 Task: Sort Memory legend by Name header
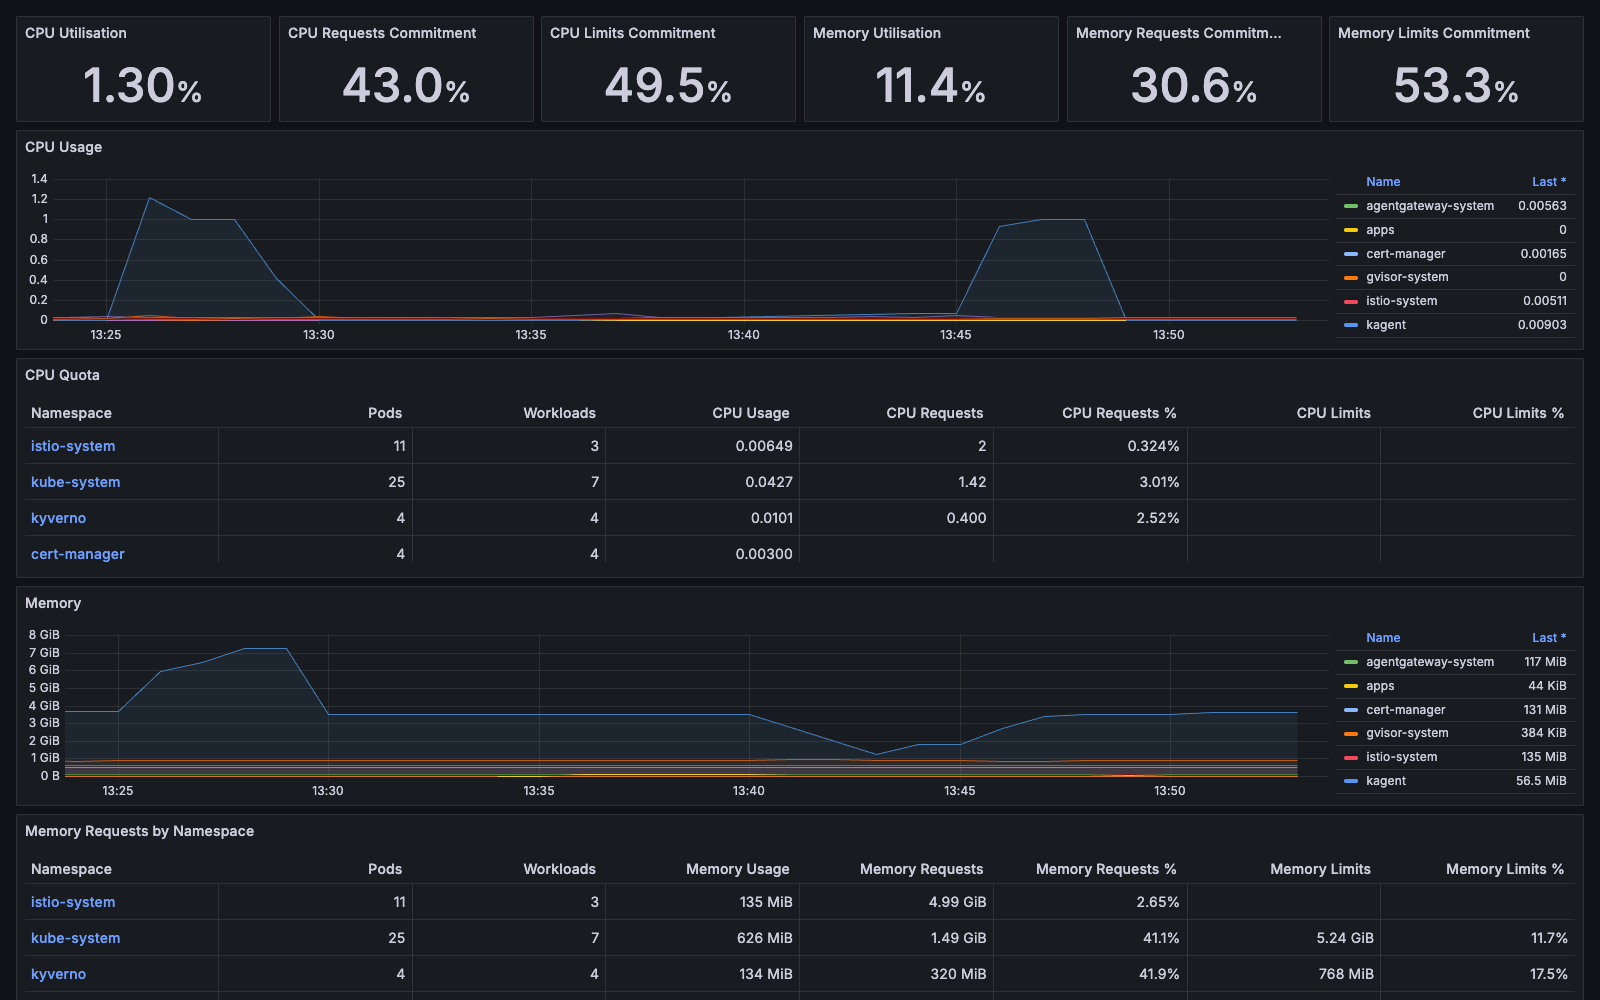(1383, 638)
